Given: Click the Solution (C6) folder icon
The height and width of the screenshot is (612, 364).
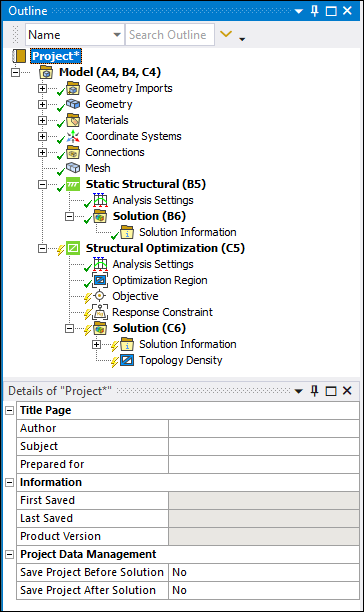Looking at the screenshot, I should [x=100, y=328].
